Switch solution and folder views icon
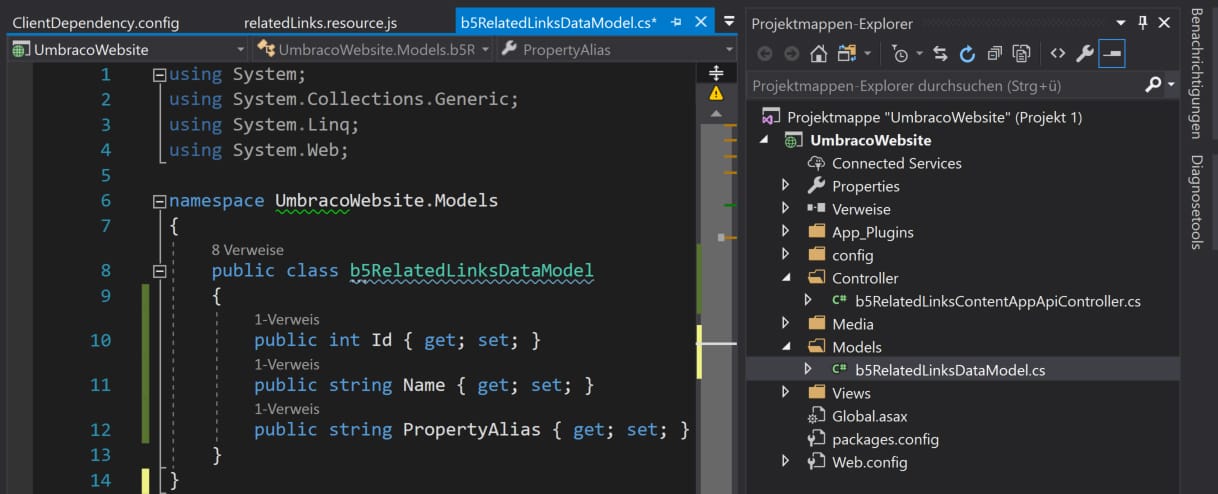Image resolution: width=1218 pixels, height=494 pixels. pos(847,53)
